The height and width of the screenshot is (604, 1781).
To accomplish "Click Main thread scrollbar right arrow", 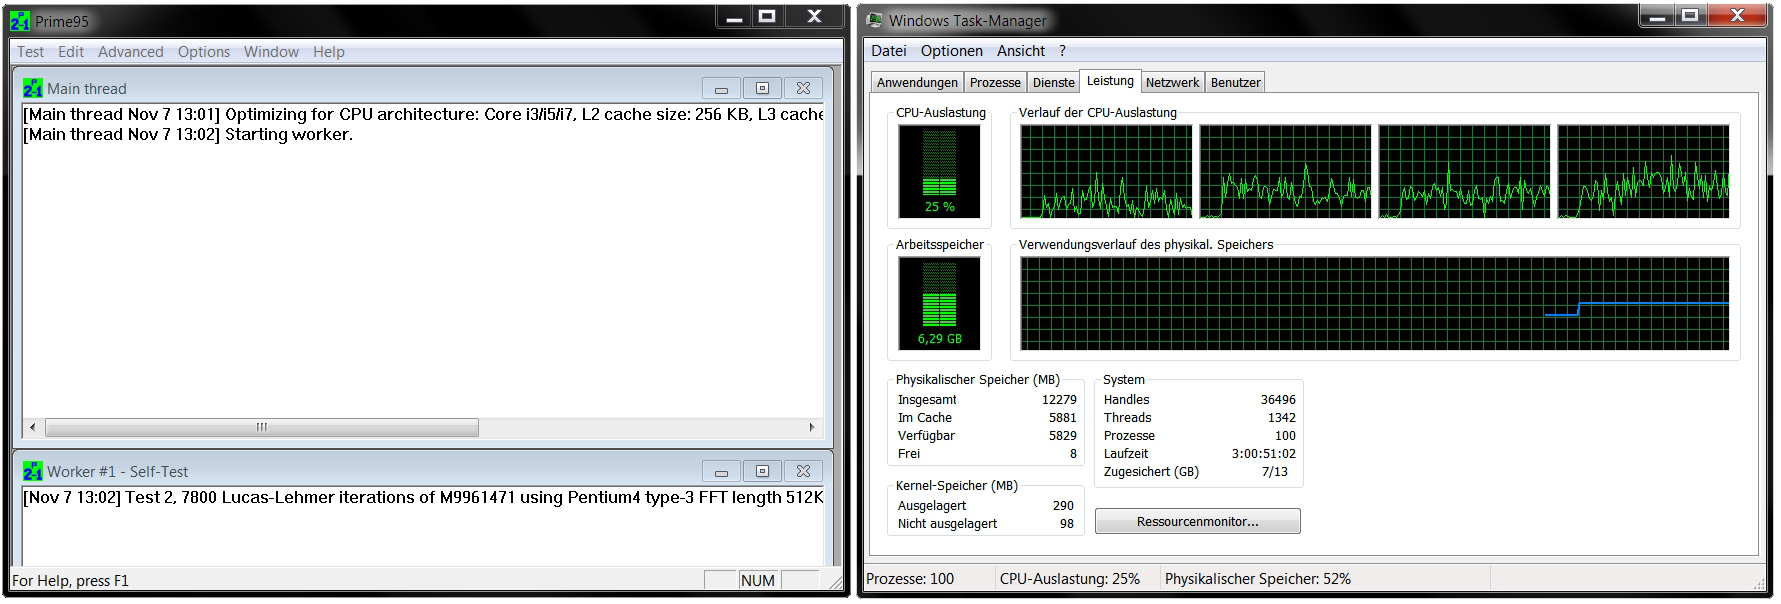I will (812, 427).
